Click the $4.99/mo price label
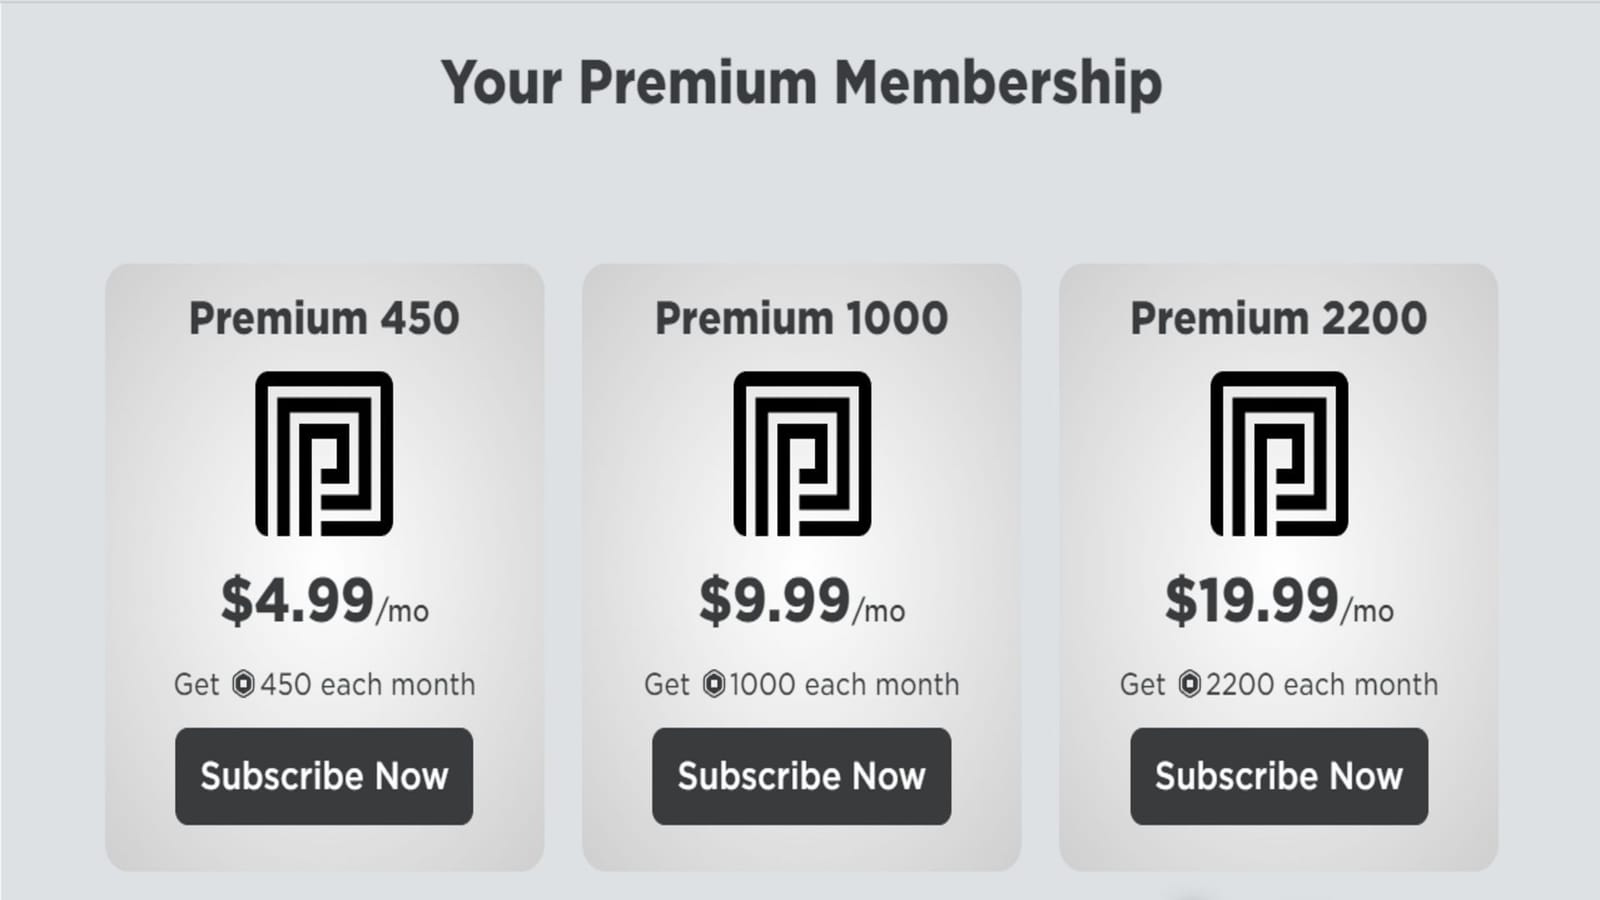Image resolution: width=1600 pixels, height=900 pixels. 323,602
